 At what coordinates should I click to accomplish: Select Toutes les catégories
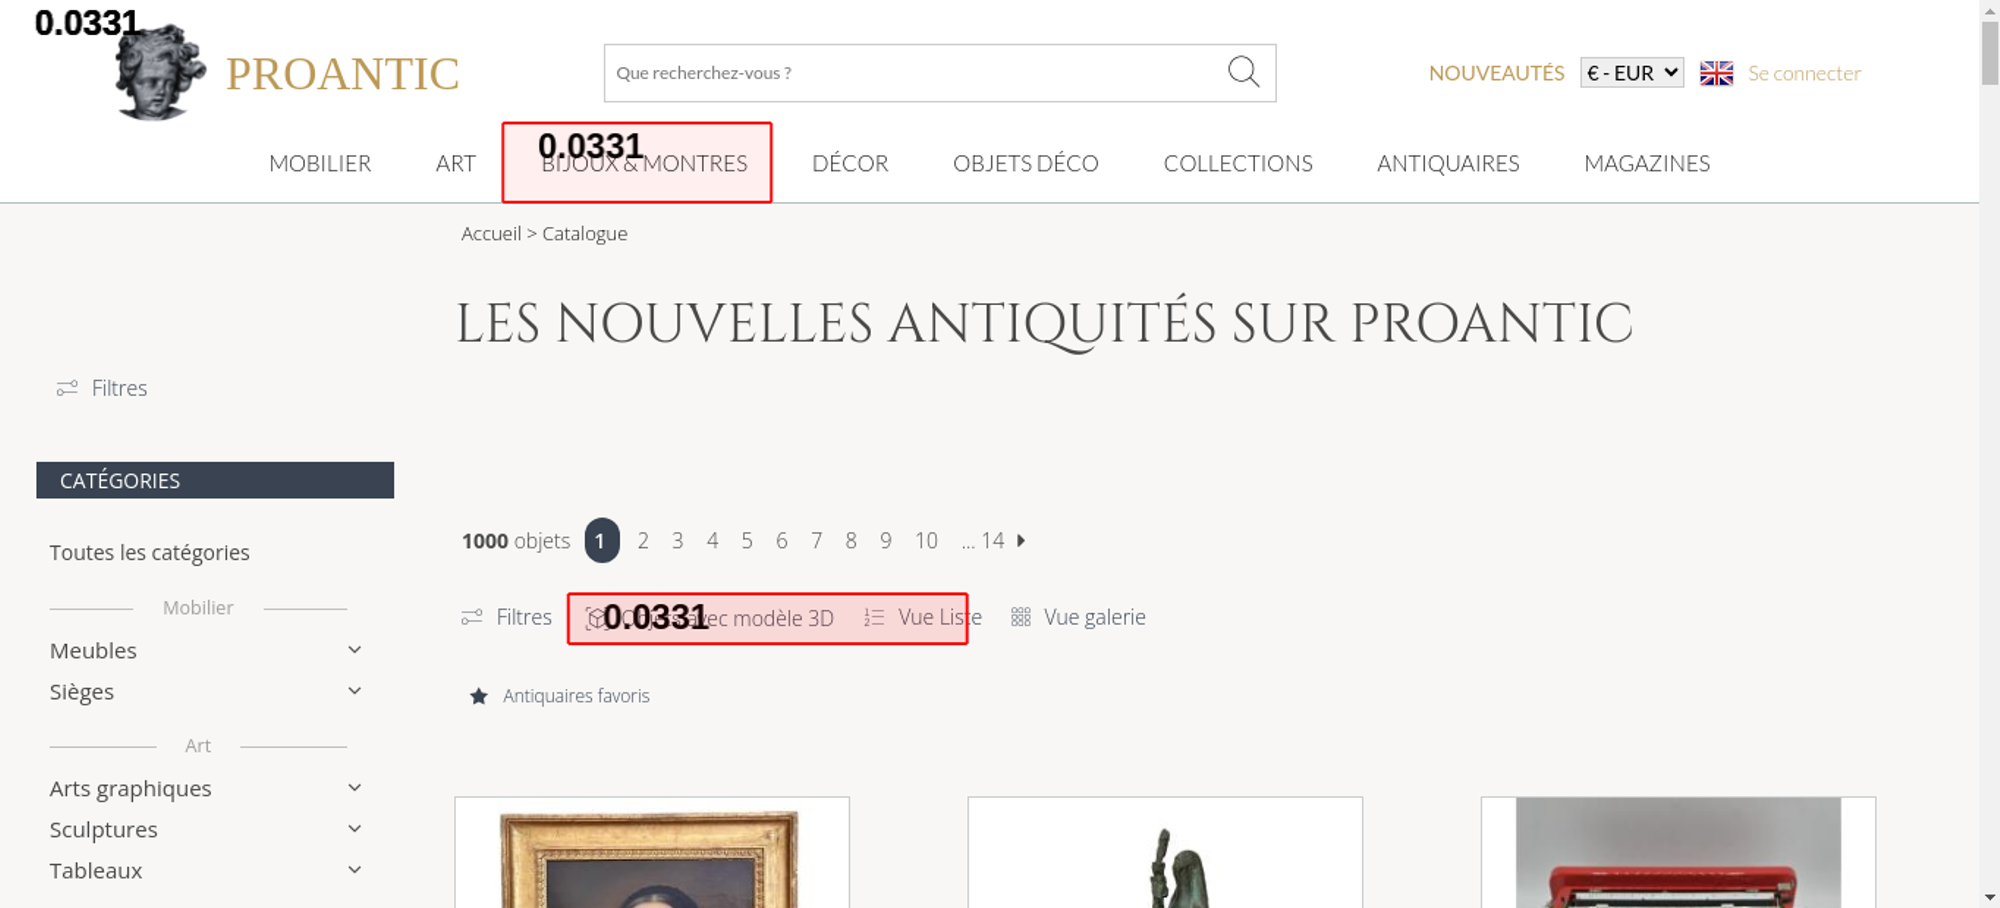coord(150,552)
